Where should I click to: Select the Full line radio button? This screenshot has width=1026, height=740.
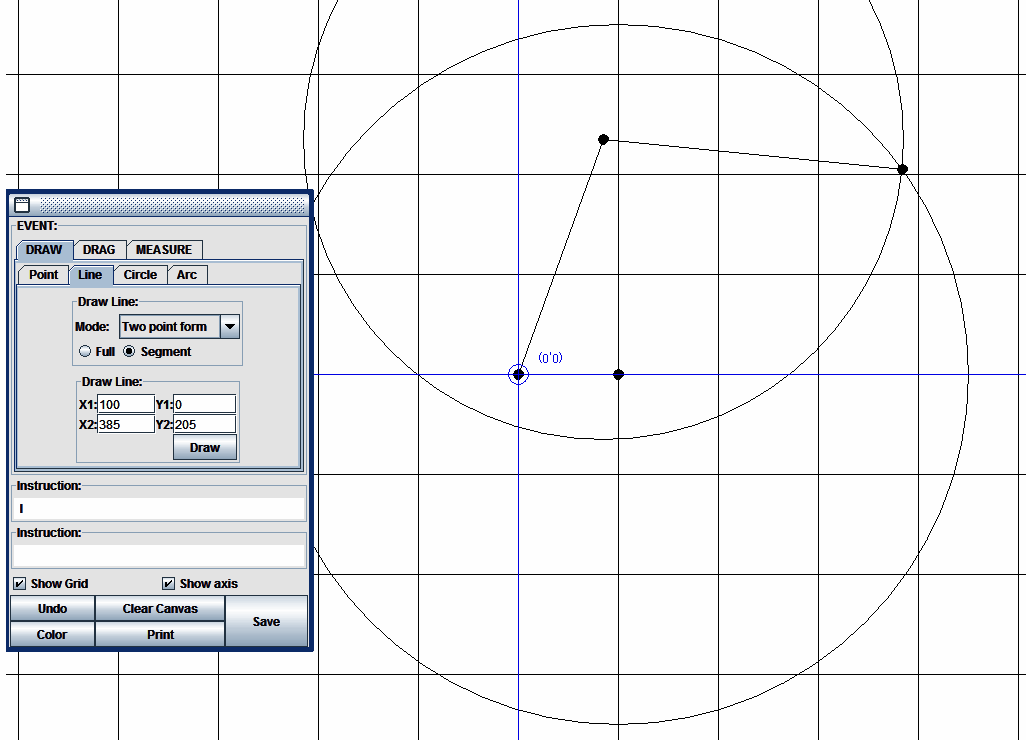85,352
